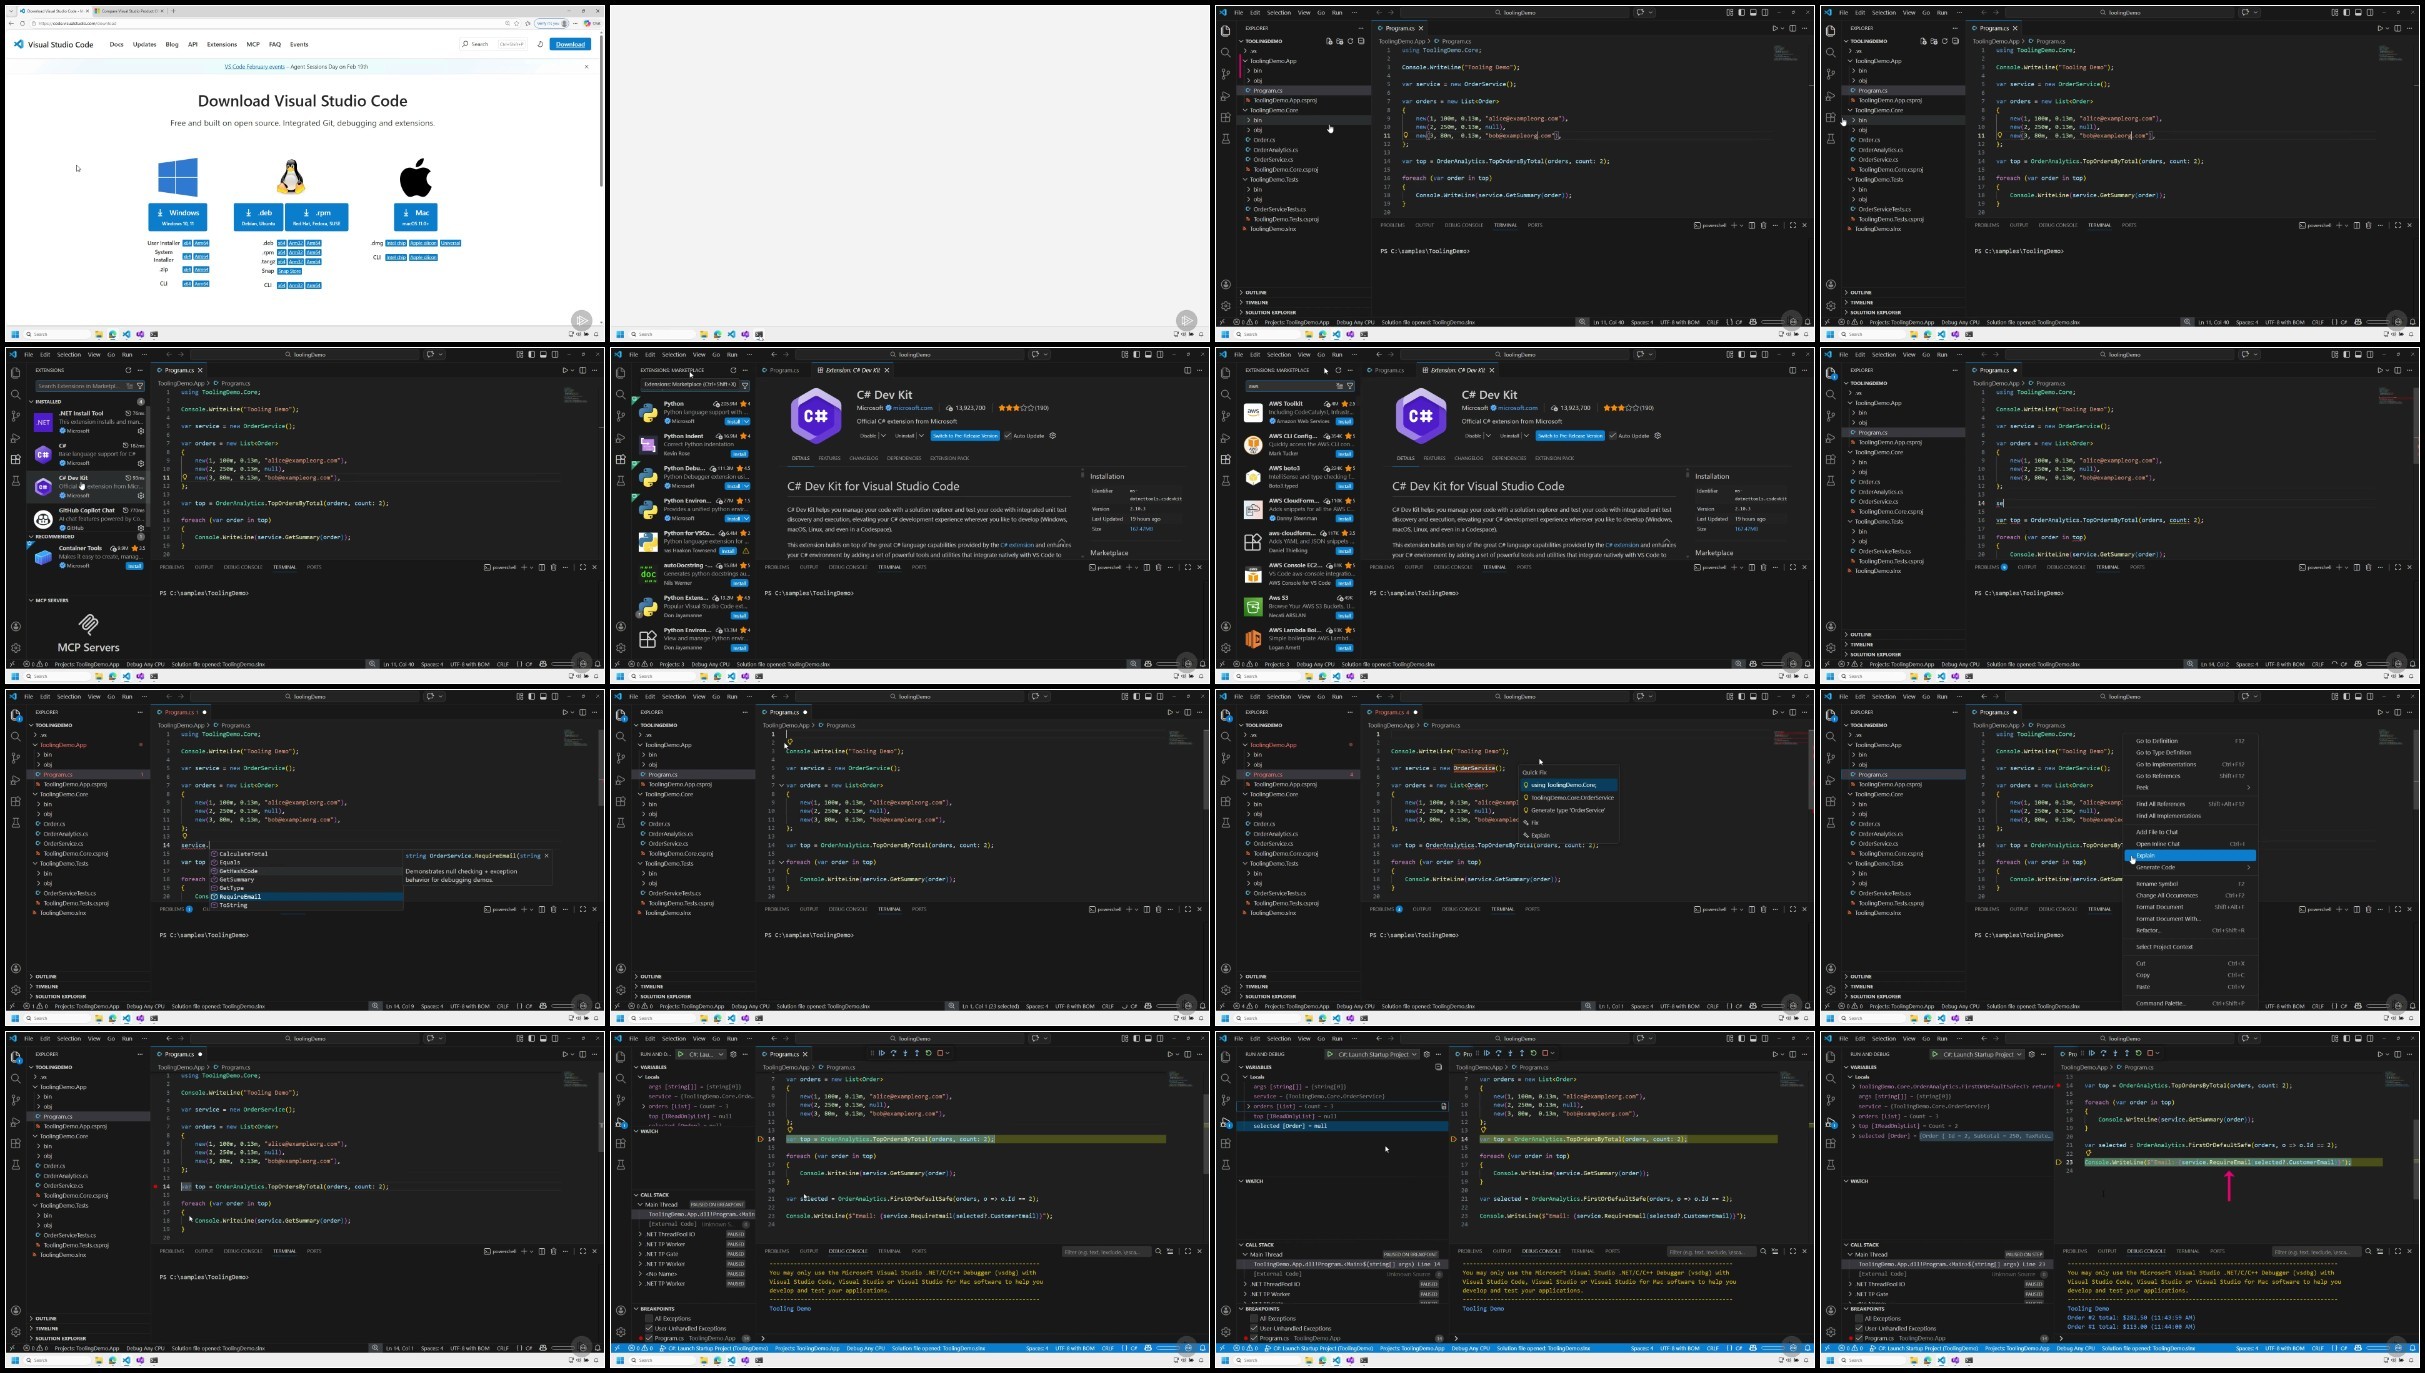Select RequireEmail in the IntelliSense suggestion list
This screenshot has width=2425, height=1373.
pyautogui.click(x=240, y=896)
